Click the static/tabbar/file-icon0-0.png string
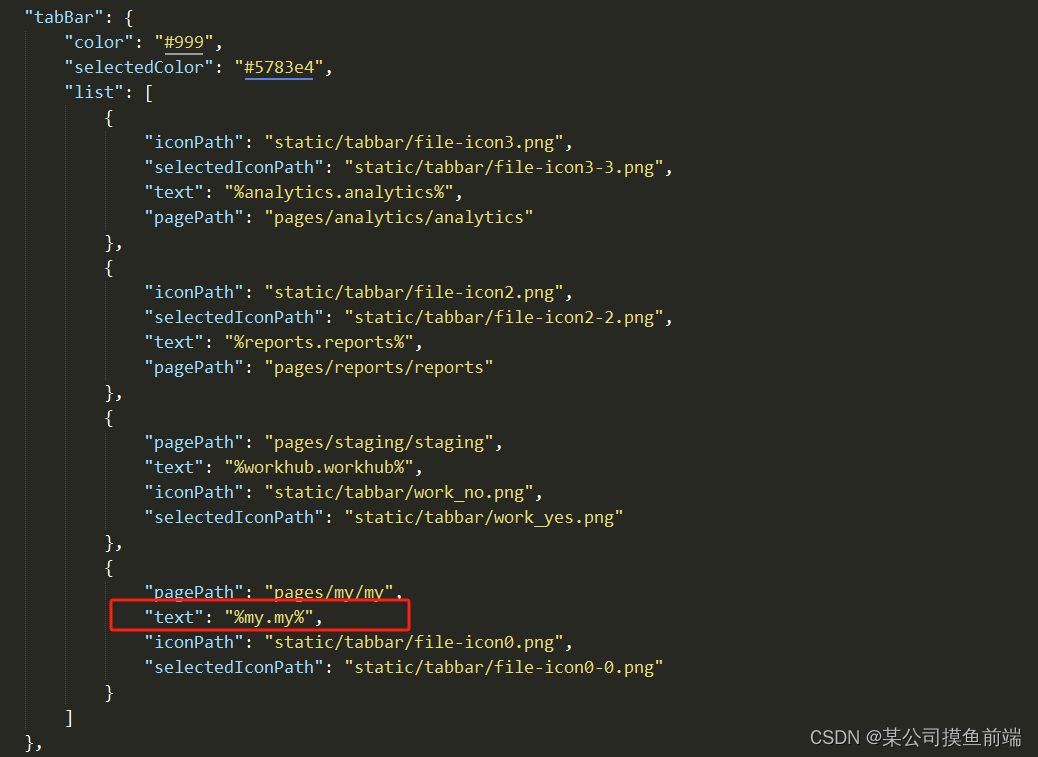The height and width of the screenshot is (757, 1038). point(504,668)
